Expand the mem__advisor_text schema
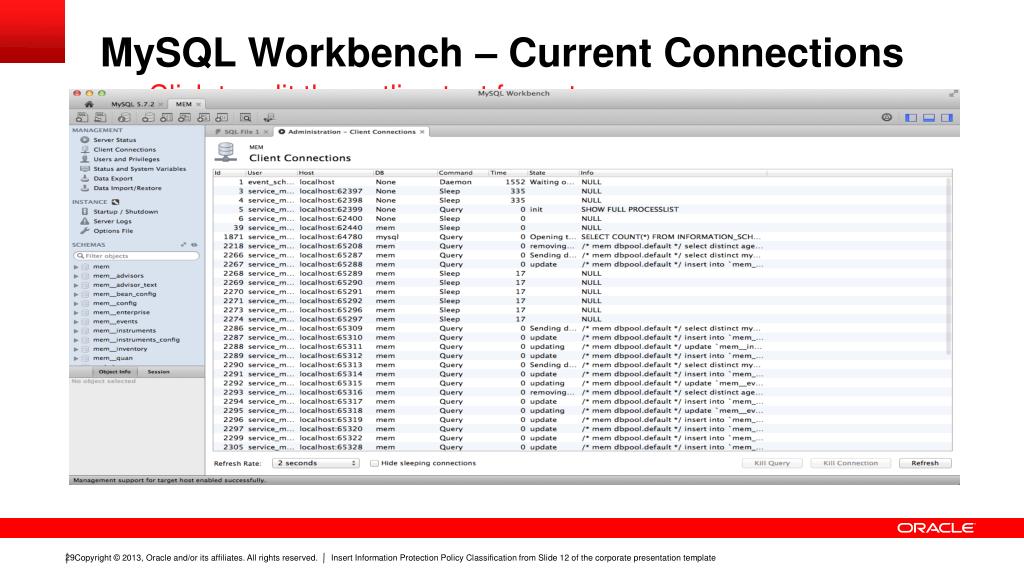 [76, 285]
